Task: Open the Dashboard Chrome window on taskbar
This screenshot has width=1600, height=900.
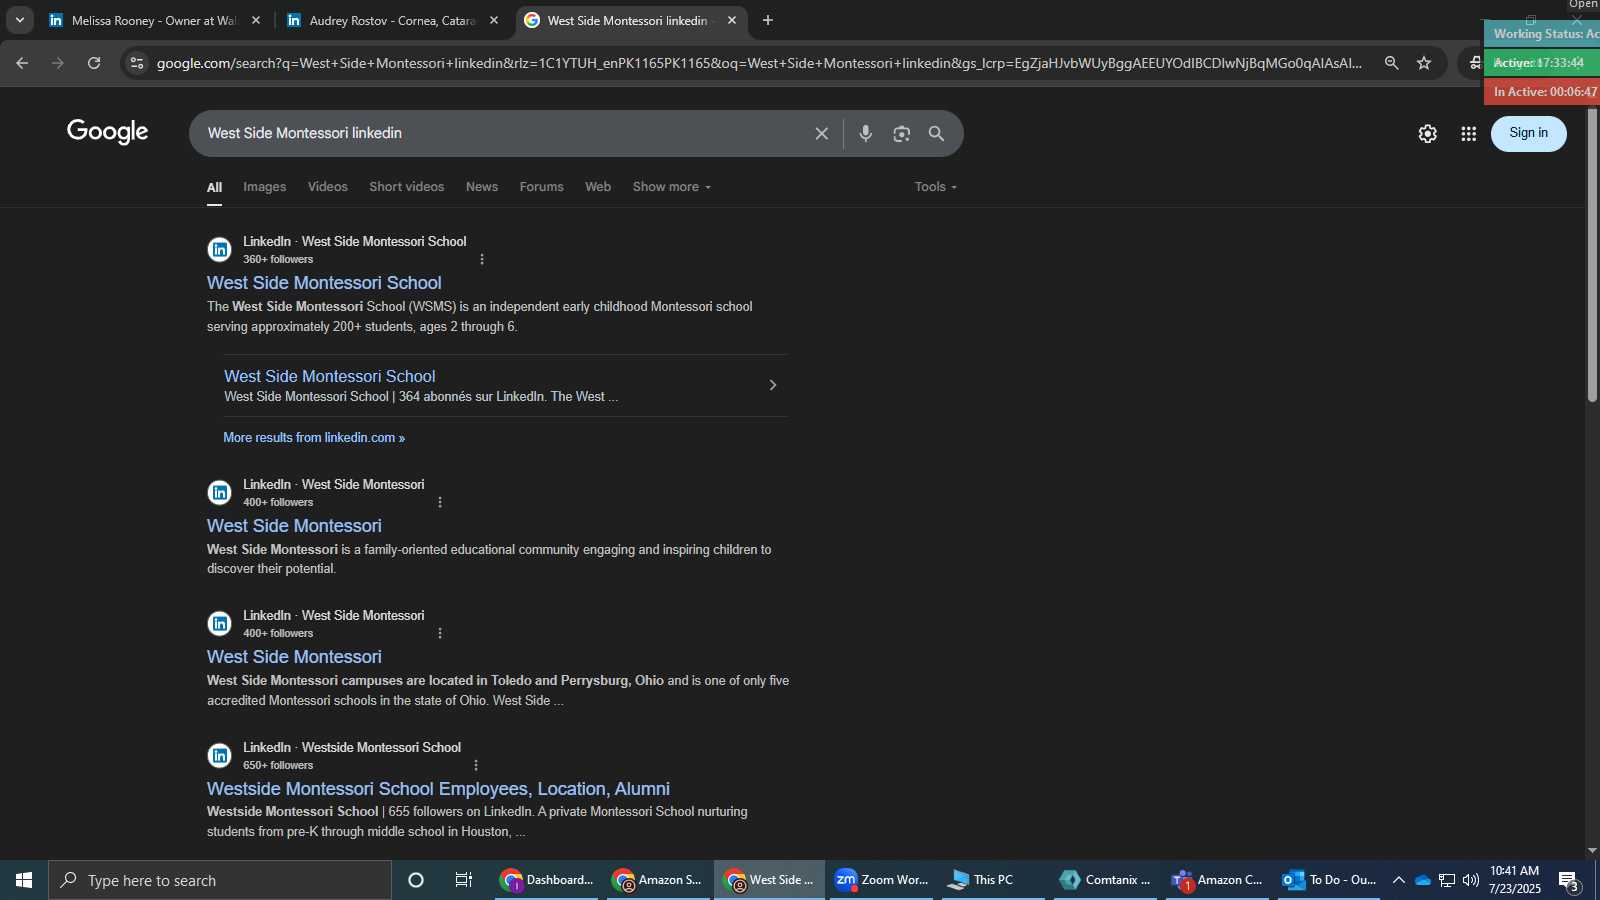Action: click(x=547, y=880)
